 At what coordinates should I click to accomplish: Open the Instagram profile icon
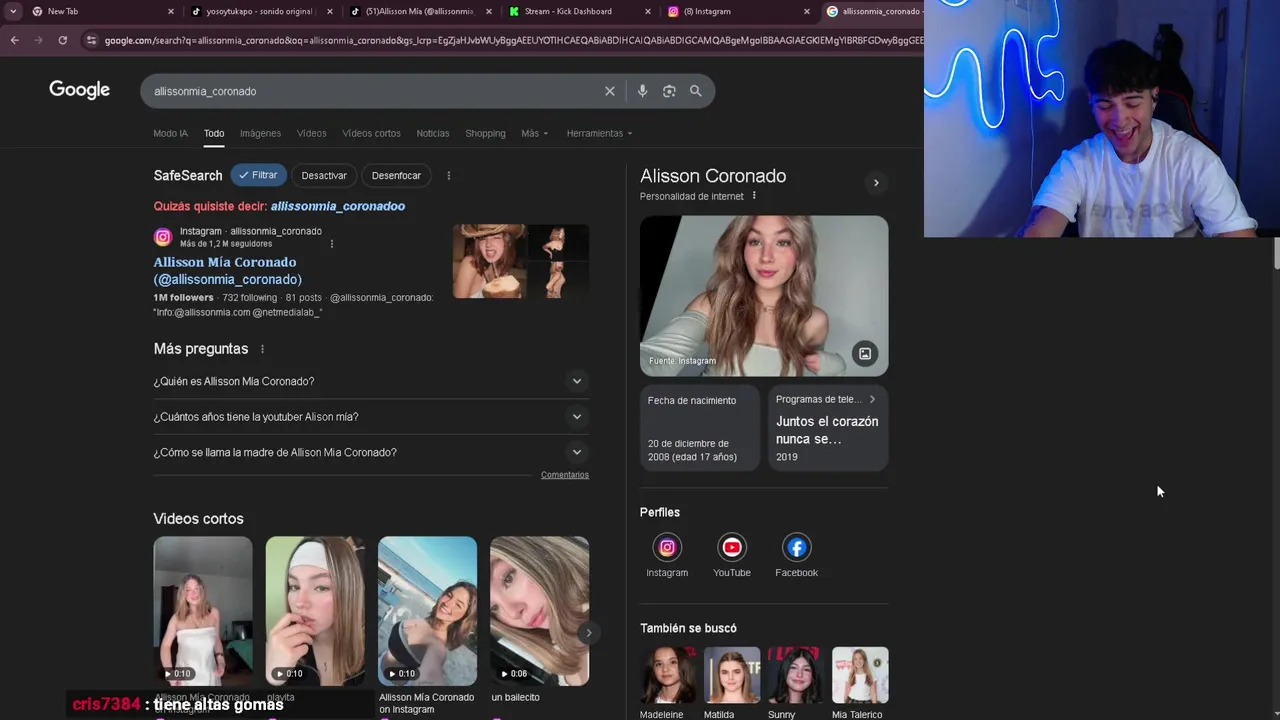667,547
